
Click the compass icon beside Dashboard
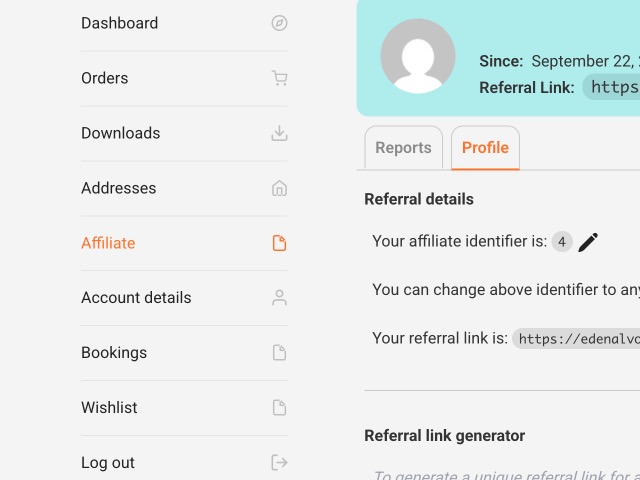click(279, 23)
